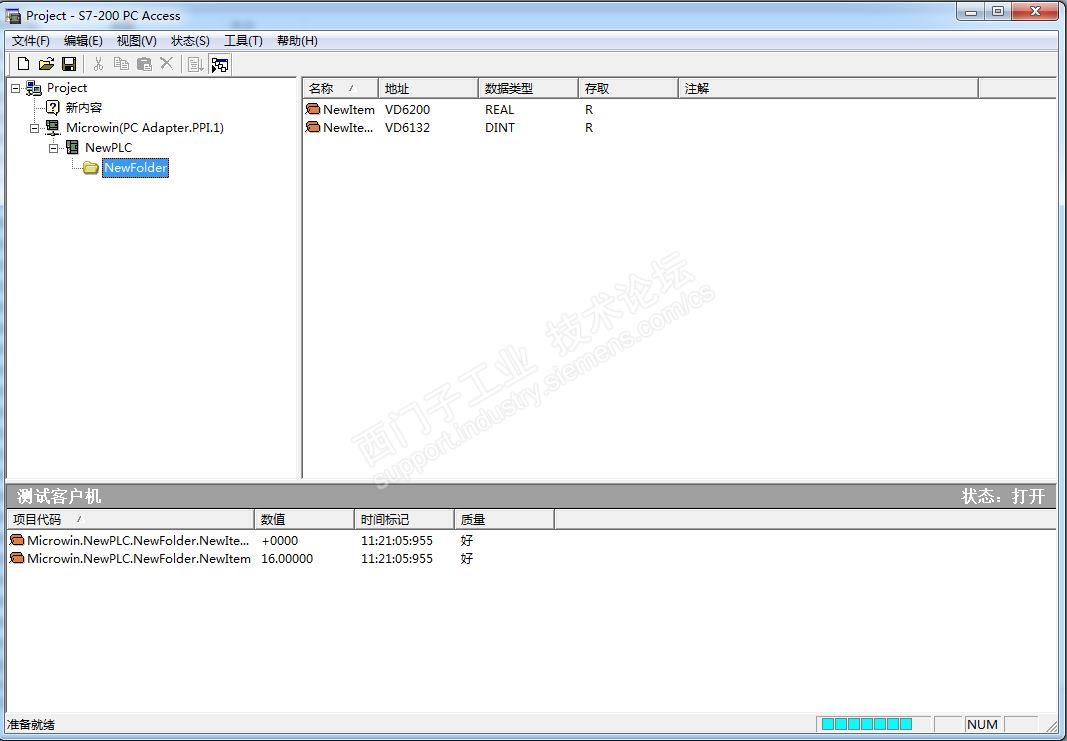Click the New project toolbar icon
Image resolution: width=1067 pixels, height=741 pixels.
pyautogui.click(x=23, y=64)
